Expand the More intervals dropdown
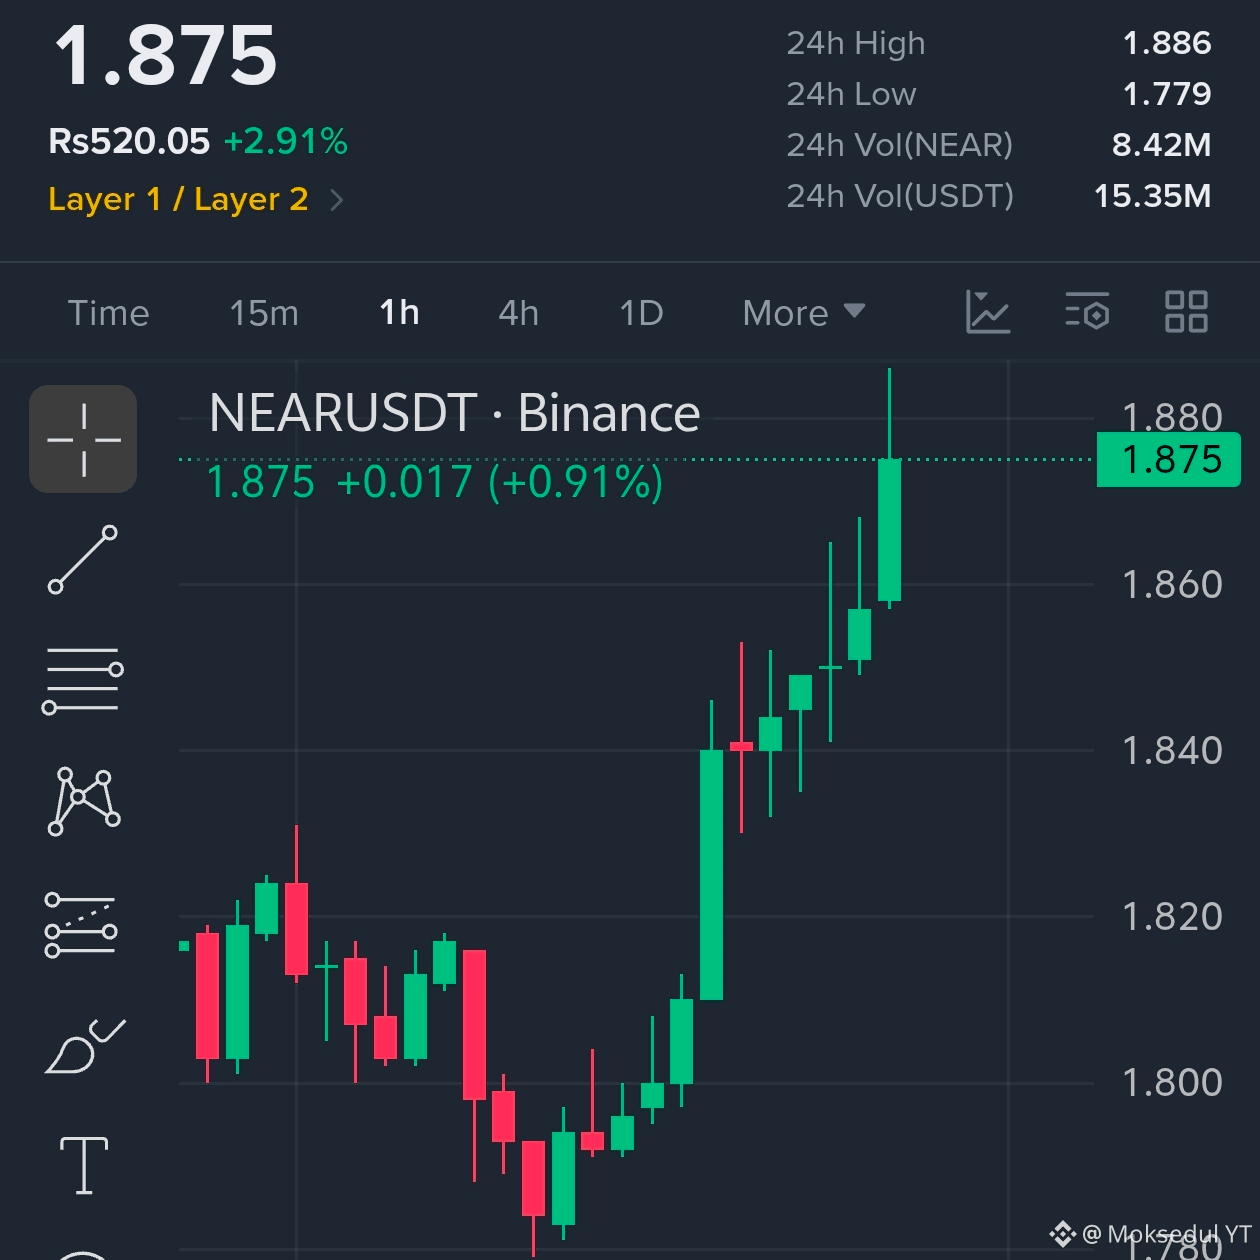 tap(803, 313)
